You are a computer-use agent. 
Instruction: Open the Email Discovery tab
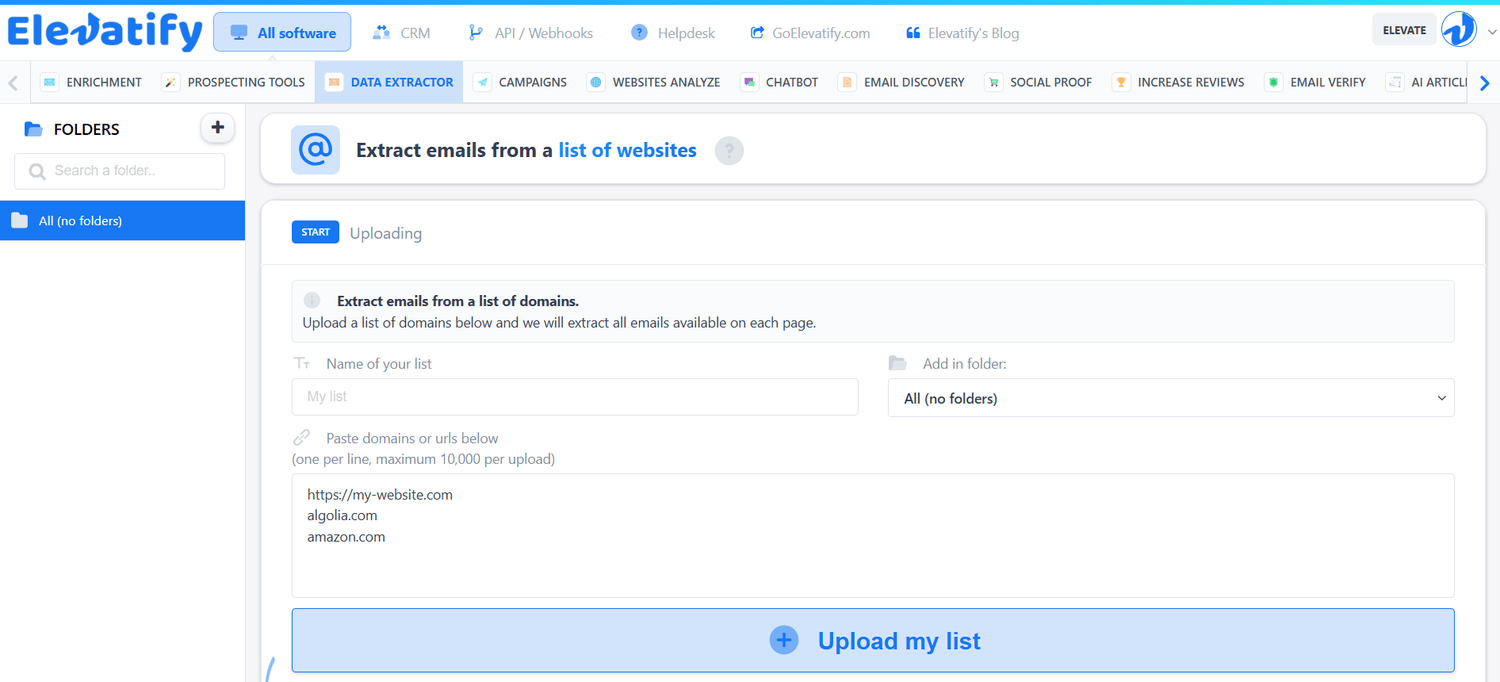tap(902, 82)
